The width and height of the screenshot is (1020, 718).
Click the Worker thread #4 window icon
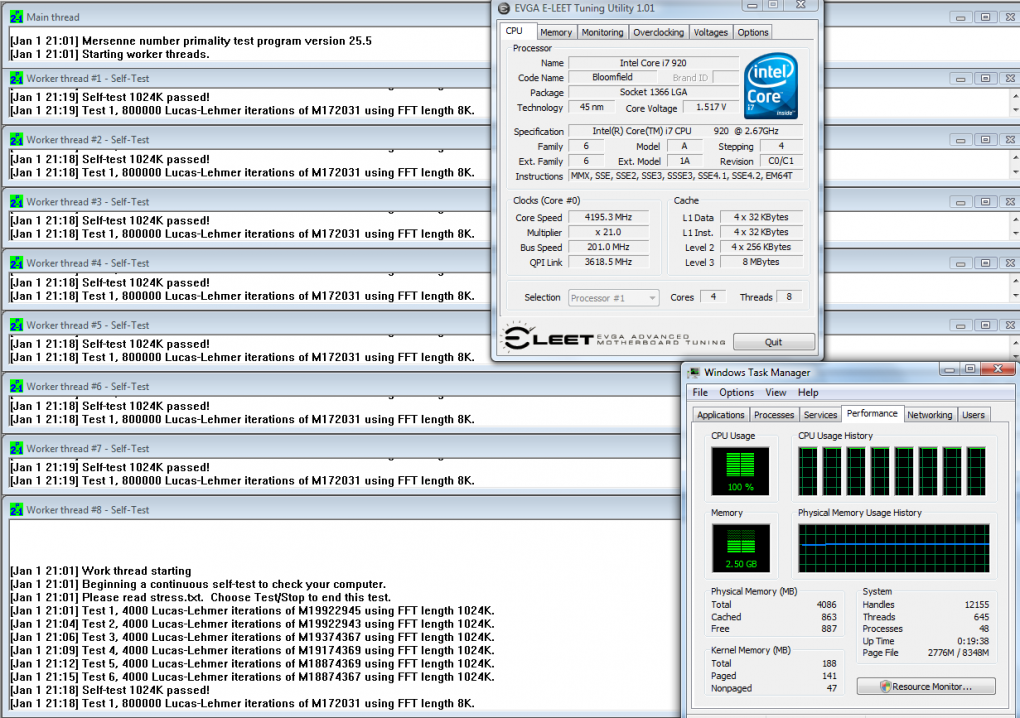point(16,263)
